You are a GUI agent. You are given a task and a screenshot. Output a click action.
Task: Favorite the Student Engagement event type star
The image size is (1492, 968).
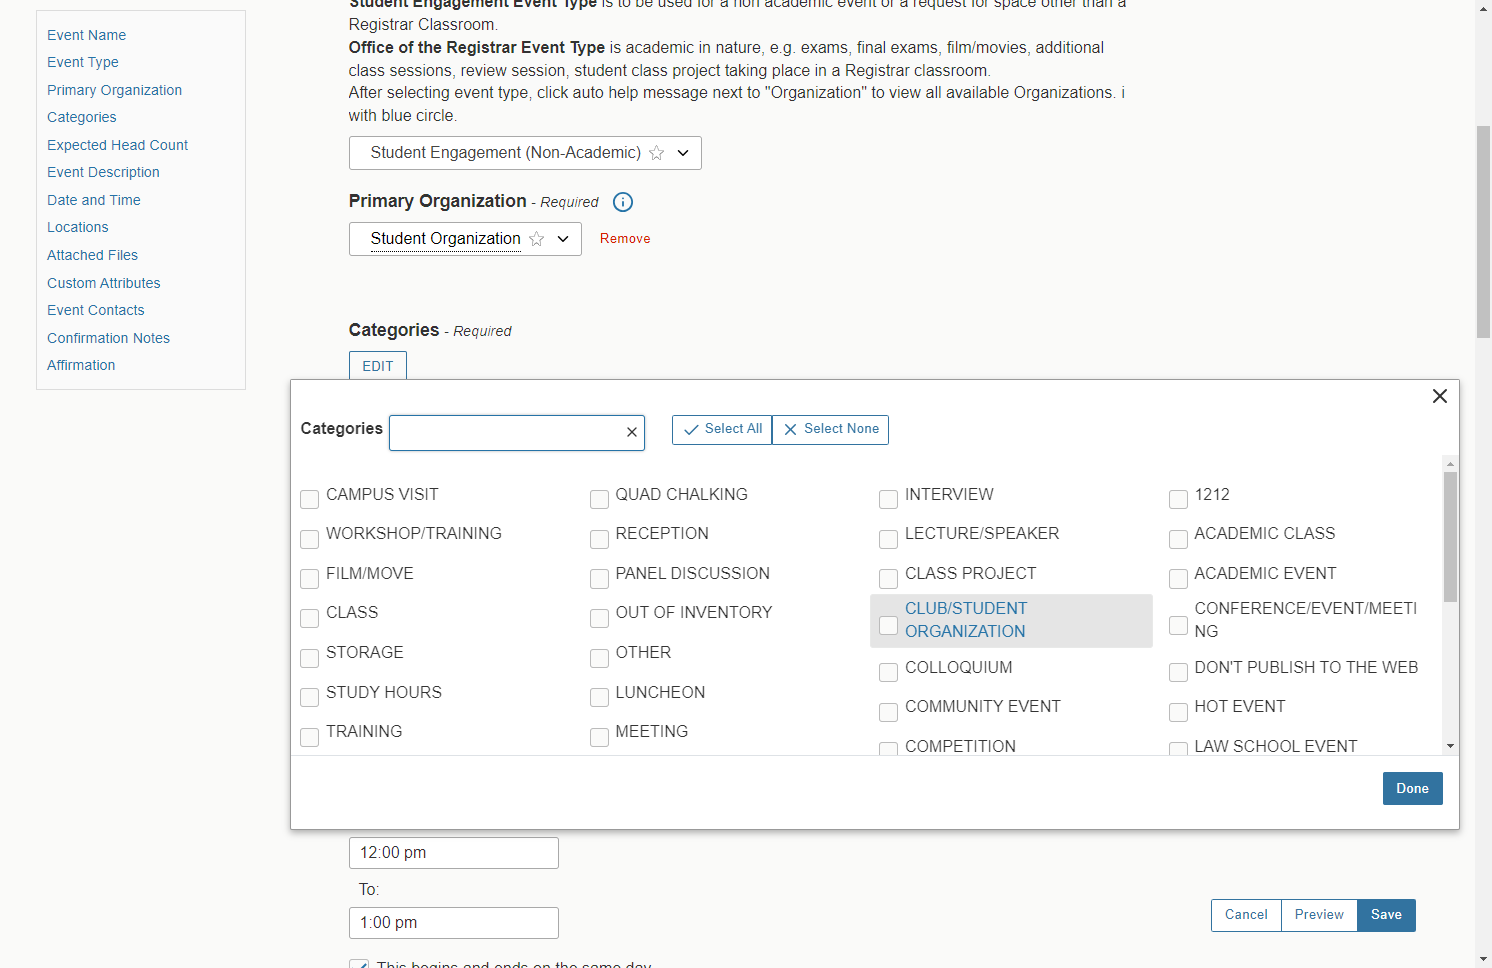(657, 153)
